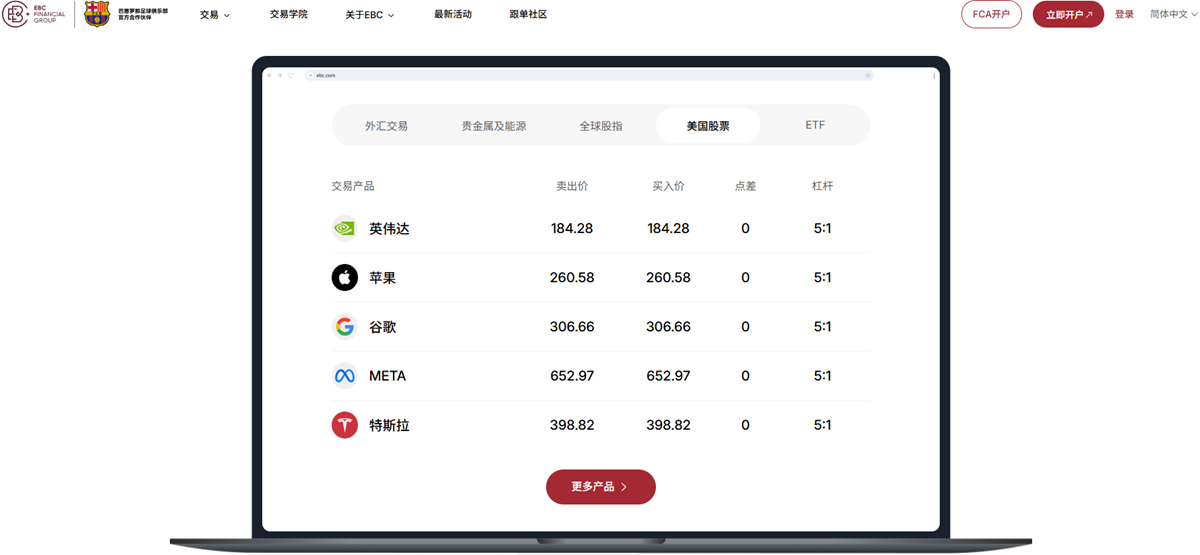
Task: Click the 买入价 column header
Action: 668,186
